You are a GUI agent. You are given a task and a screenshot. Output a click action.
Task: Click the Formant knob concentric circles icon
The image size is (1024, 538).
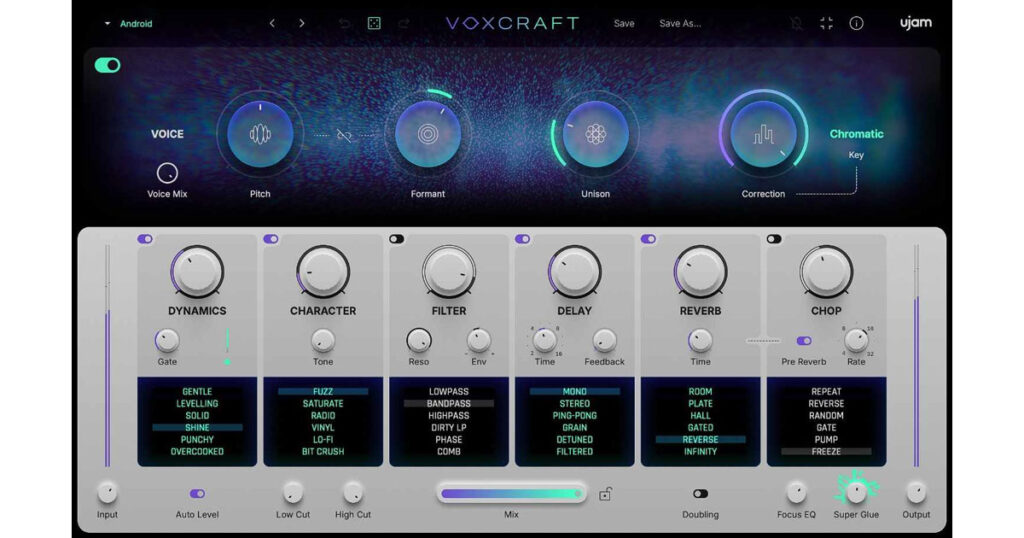tap(428, 134)
